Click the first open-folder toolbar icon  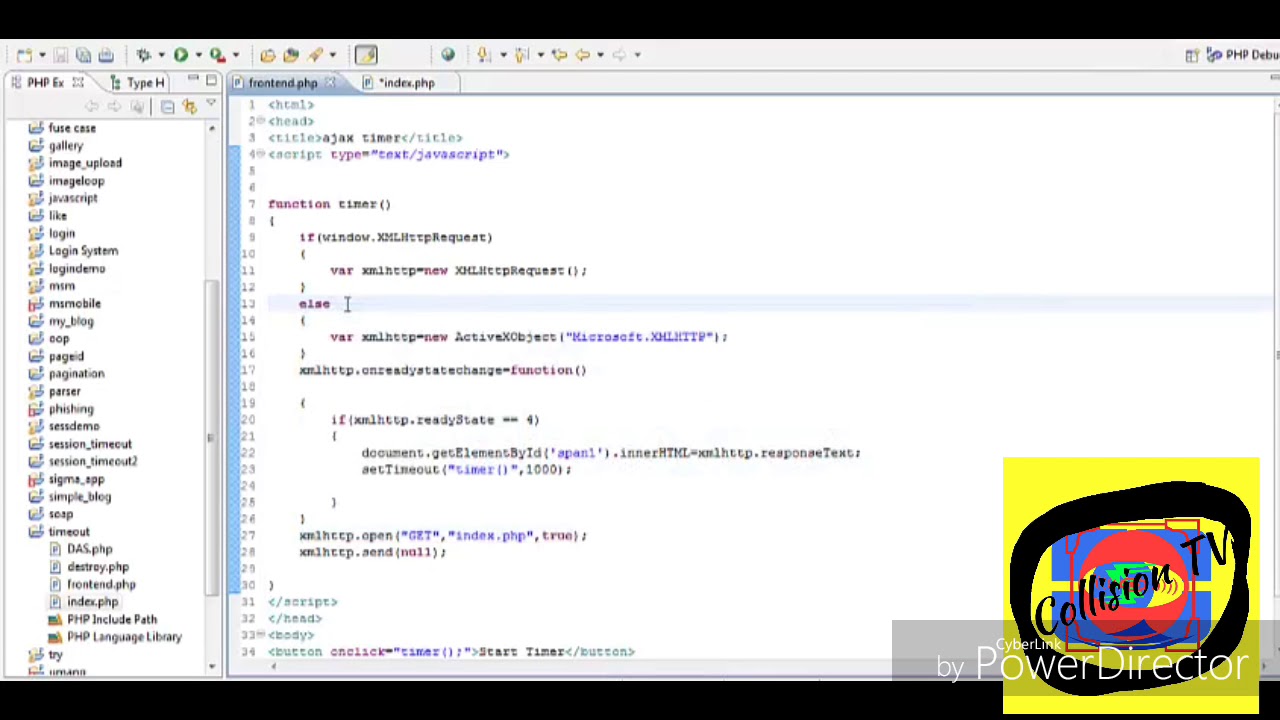pyautogui.click(x=268, y=55)
